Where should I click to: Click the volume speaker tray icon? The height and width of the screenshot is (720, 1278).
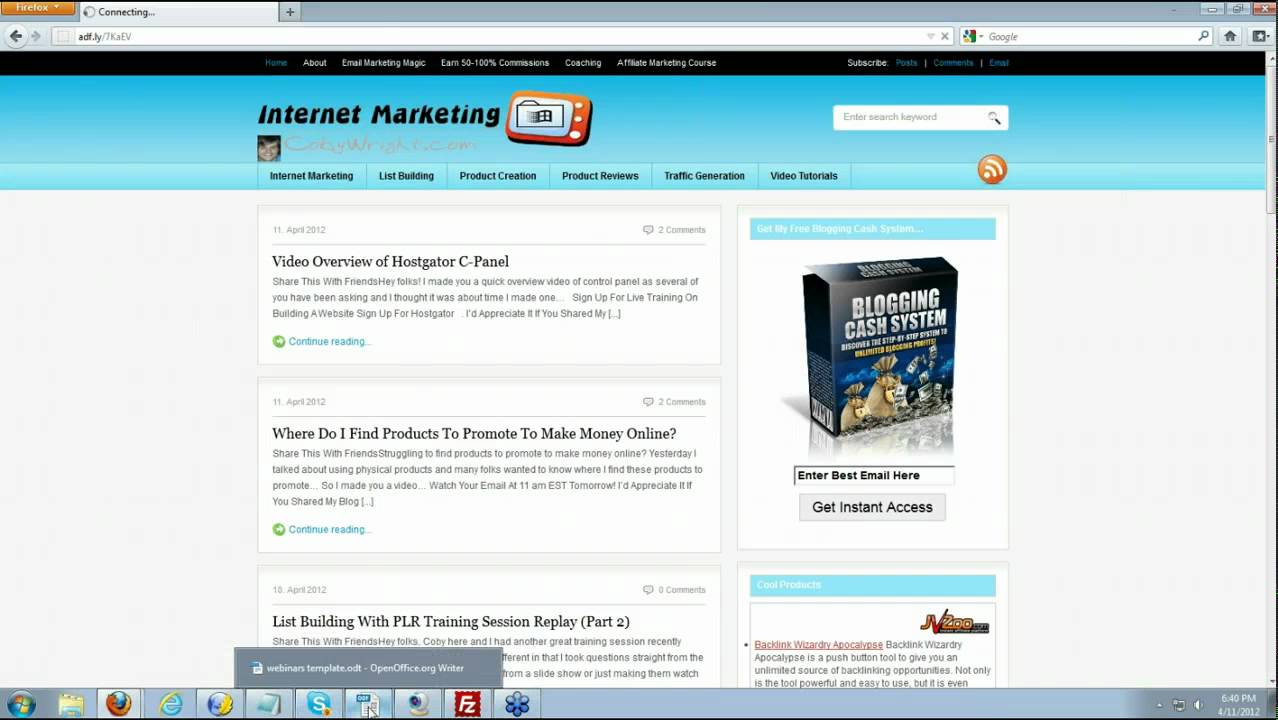click(x=1198, y=705)
